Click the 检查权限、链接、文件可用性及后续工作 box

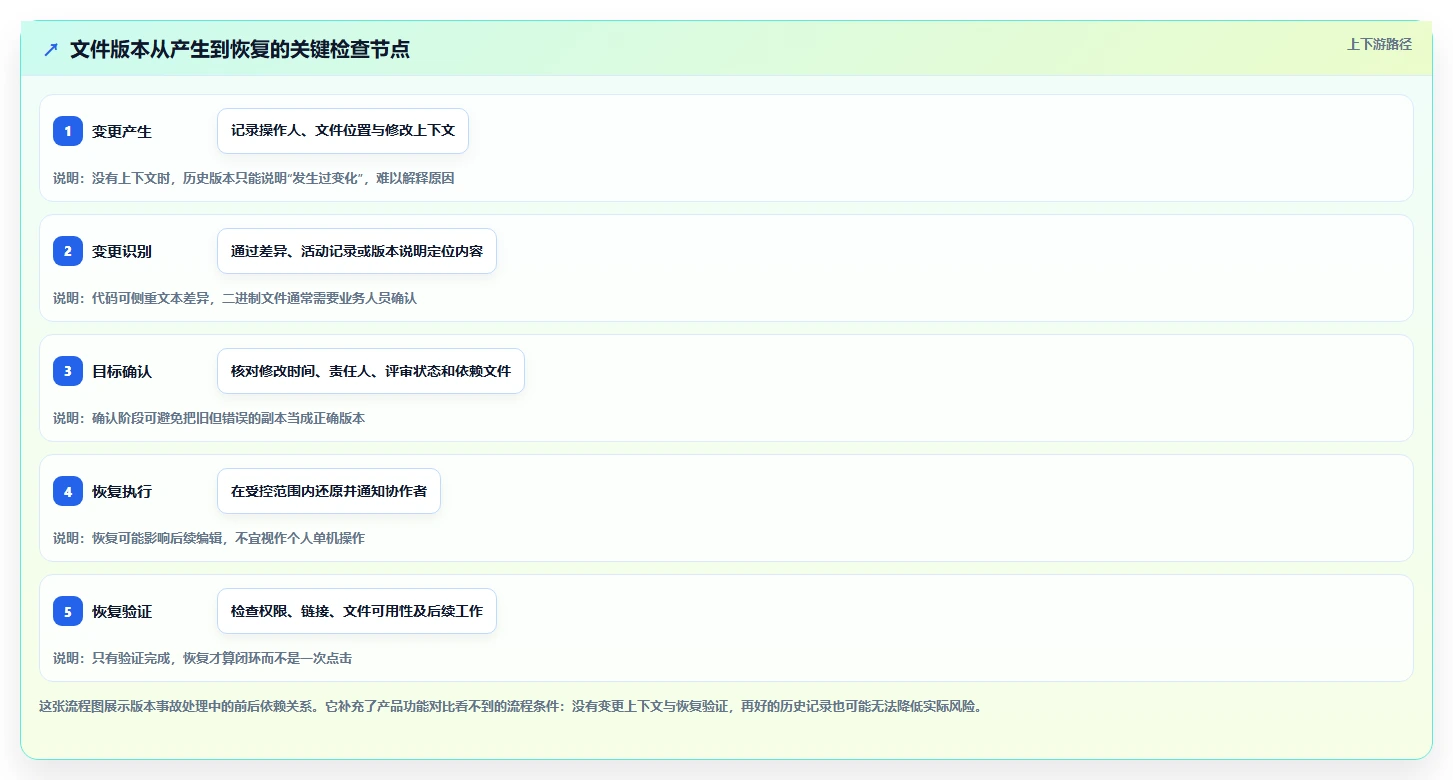click(357, 611)
